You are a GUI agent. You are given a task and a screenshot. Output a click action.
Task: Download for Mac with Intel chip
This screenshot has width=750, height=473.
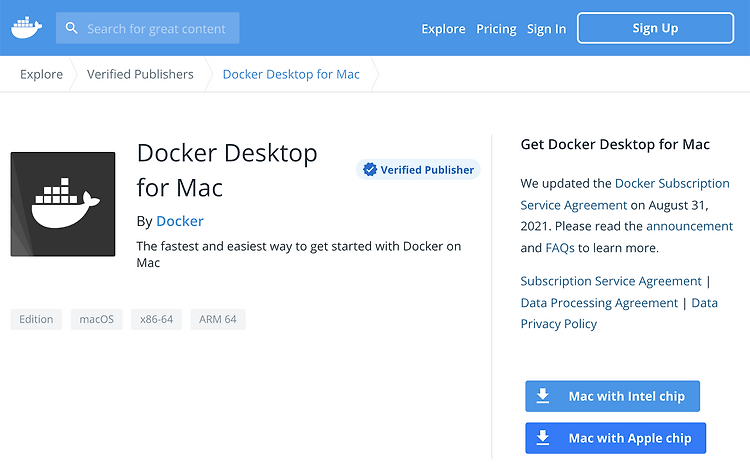[x=612, y=396]
